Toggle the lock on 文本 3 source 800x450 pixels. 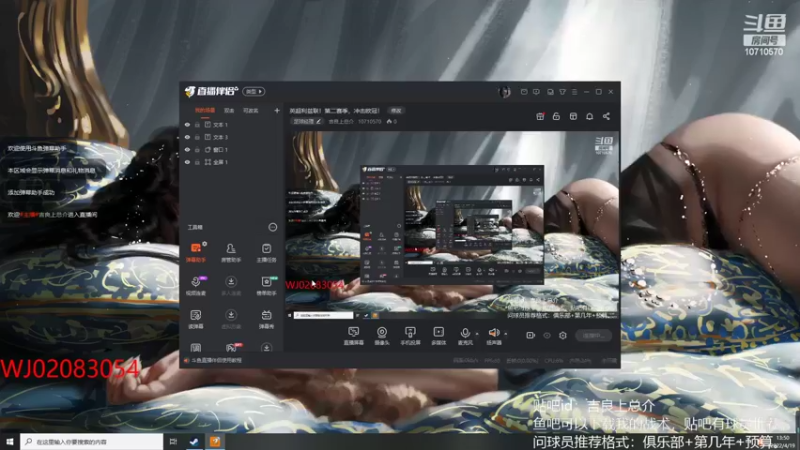(x=197, y=137)
